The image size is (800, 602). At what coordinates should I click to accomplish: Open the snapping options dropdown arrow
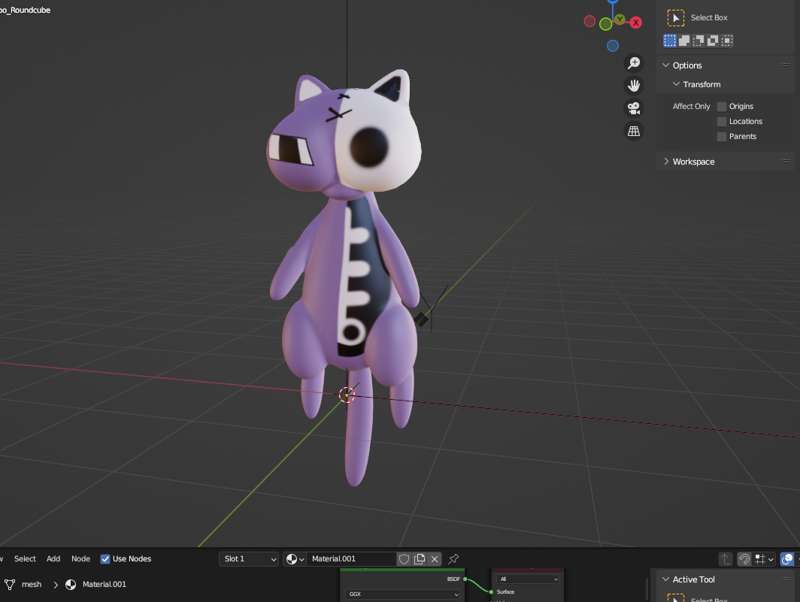point(770,559)
